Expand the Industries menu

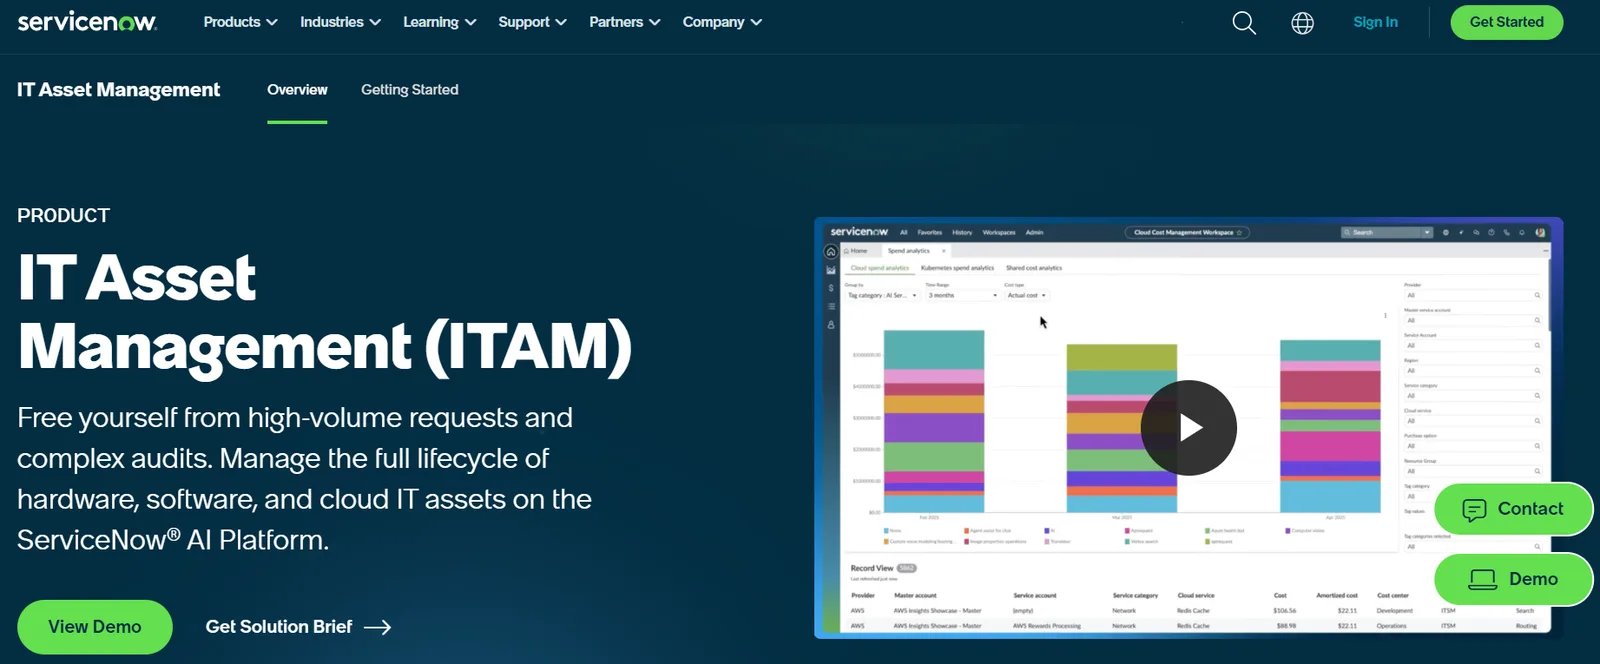[340, 22]
